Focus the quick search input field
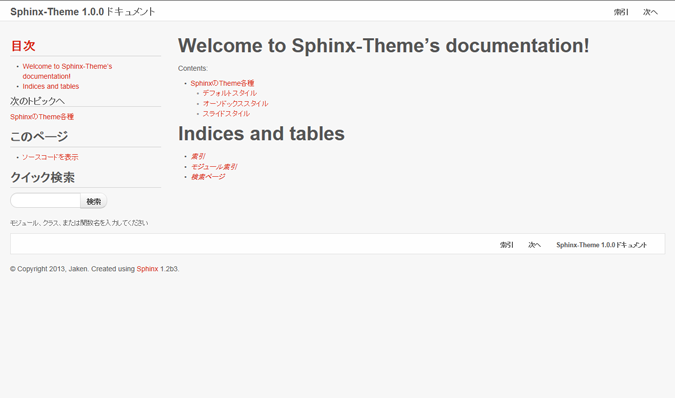 pyautogui.click(x=46, y=201)
